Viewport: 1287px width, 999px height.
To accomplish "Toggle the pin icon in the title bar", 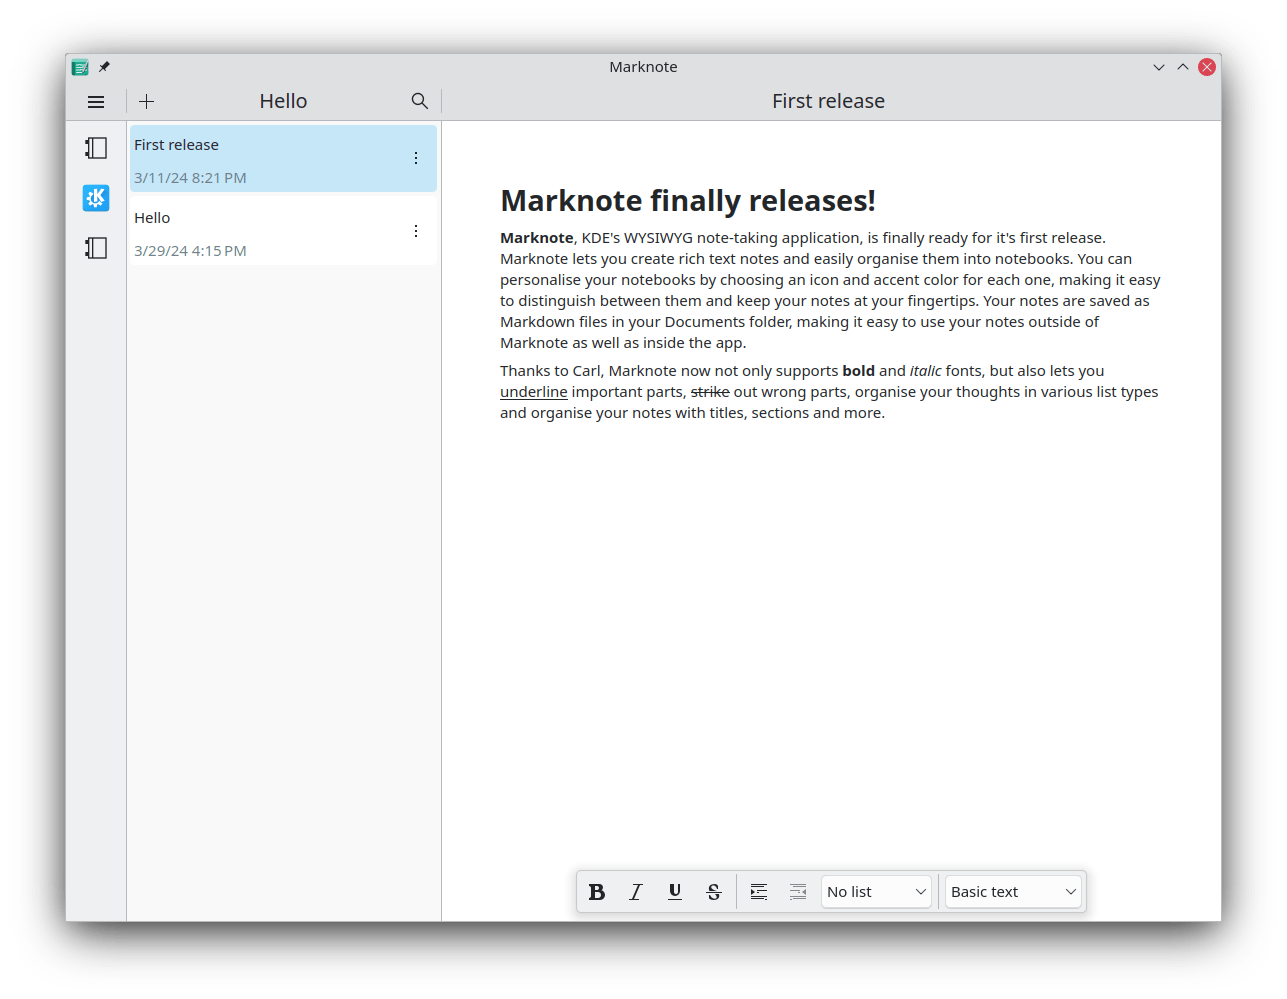I will (104, 67).
